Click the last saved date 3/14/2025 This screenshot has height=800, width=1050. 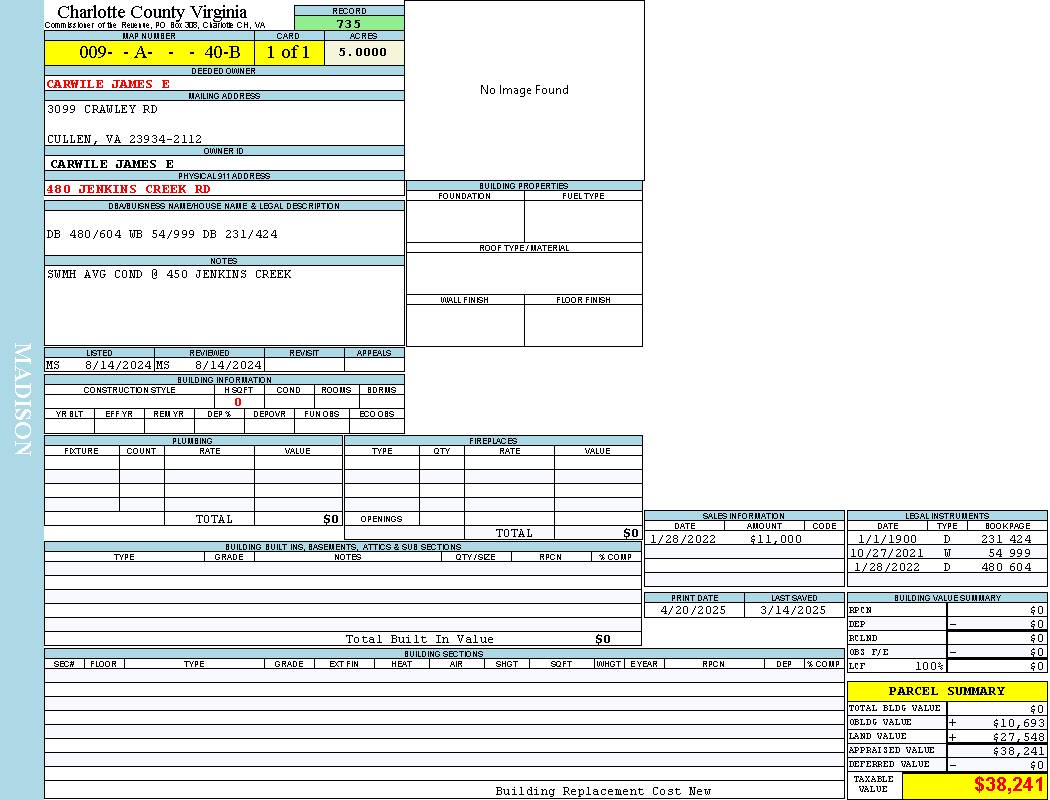pos(793,610)
